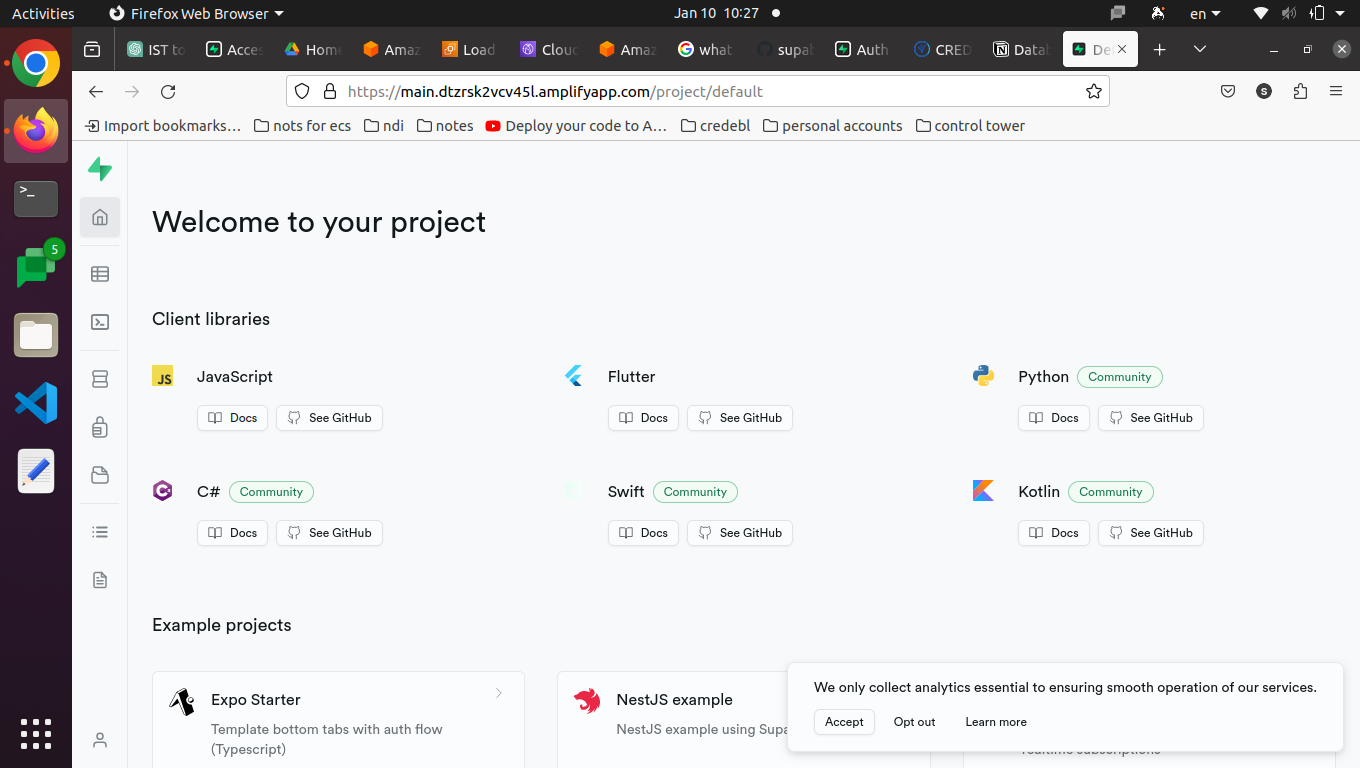Image resolution: width=1360 pixels, height=768 pixels.
Task: Open the nots for ecs bookmark folder
Action: click(x=303, y=125)
